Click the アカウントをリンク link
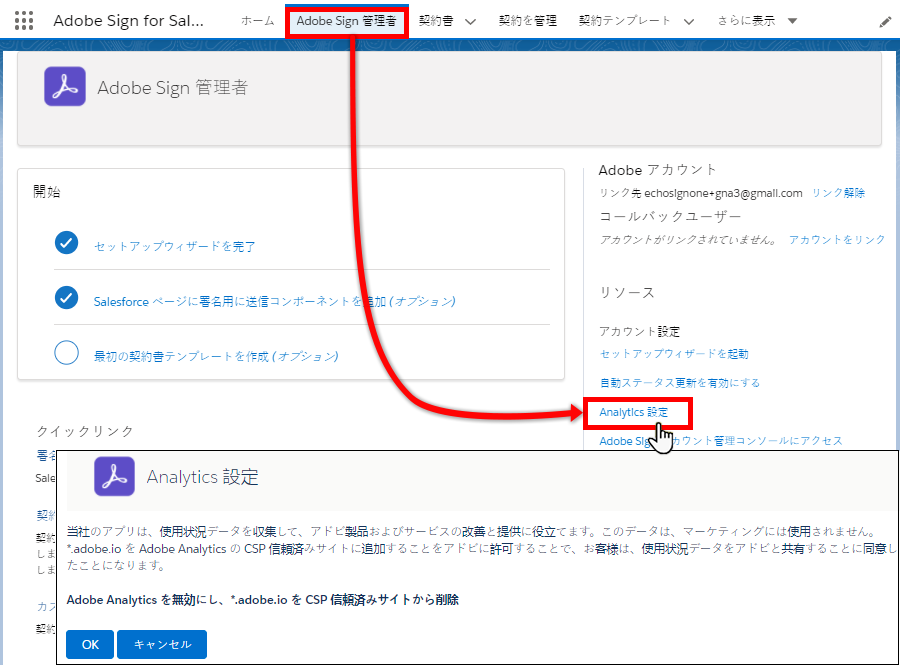This screenshot has height=665, width=900. 837,239
